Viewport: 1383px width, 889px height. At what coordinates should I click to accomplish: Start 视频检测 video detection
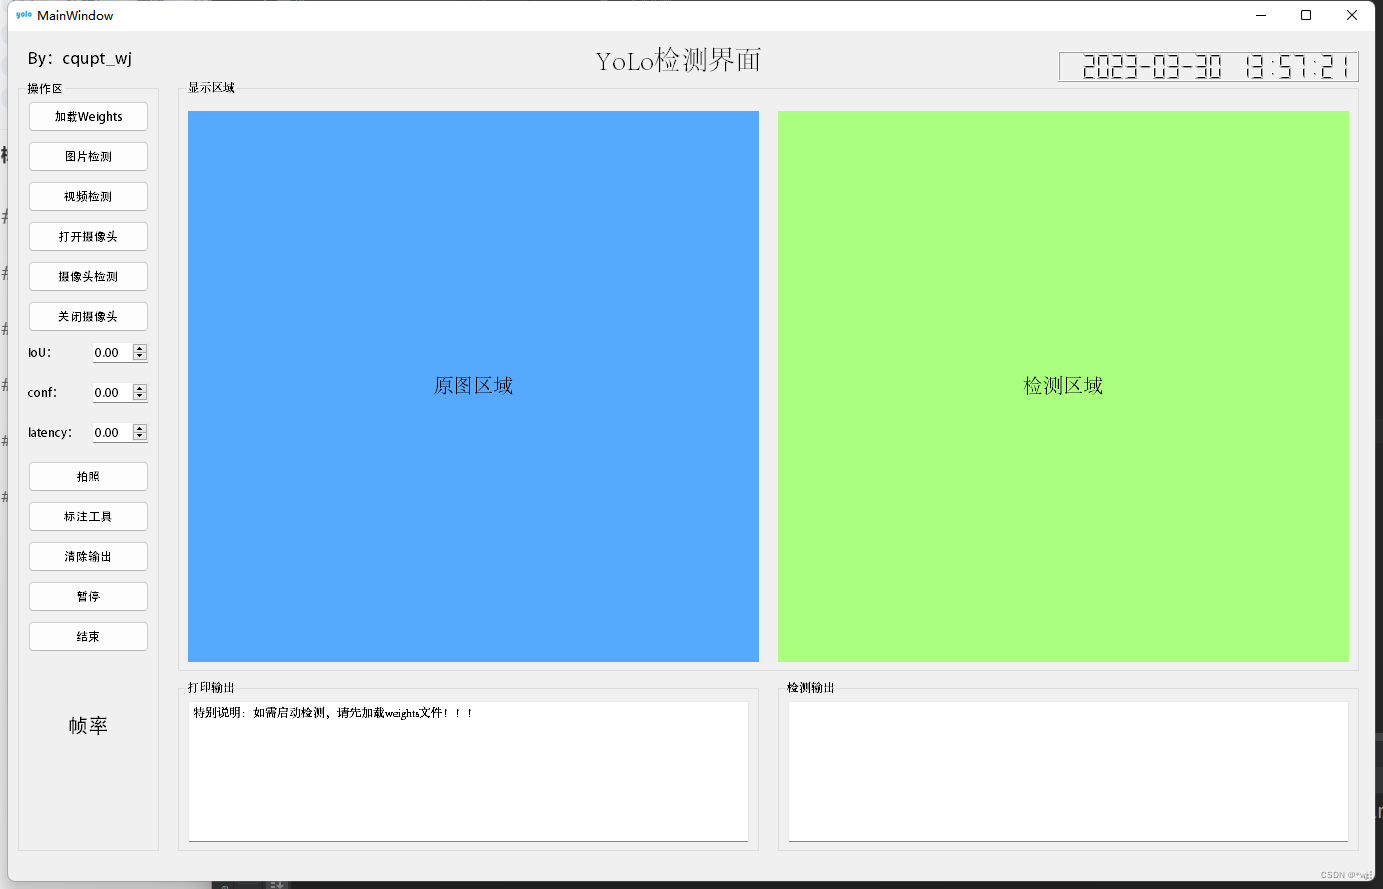click(88, 197)
